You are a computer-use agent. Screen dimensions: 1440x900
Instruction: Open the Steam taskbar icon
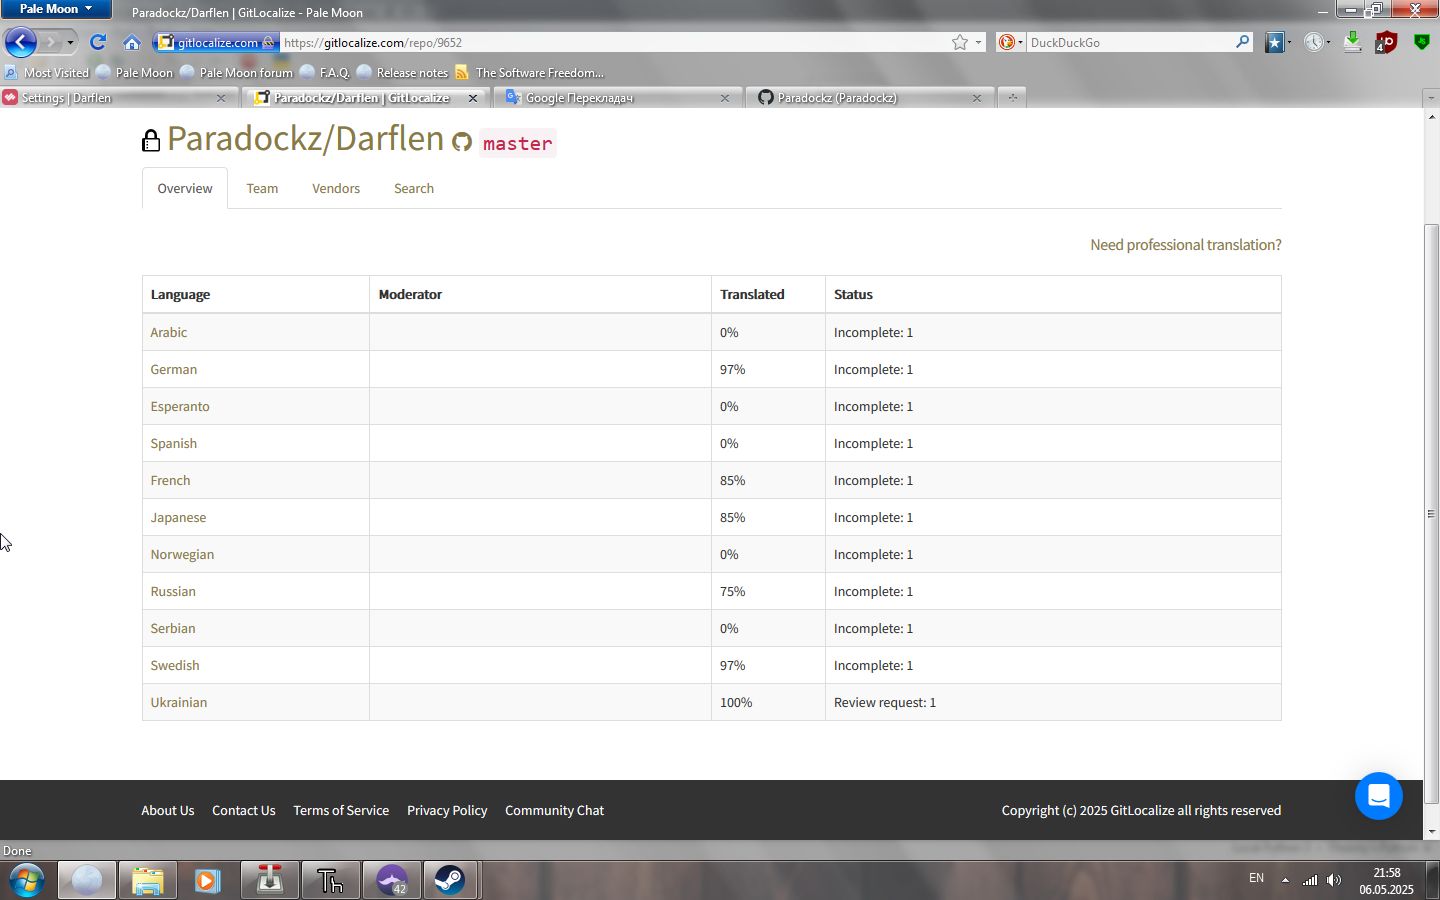[x=452, y=881]
